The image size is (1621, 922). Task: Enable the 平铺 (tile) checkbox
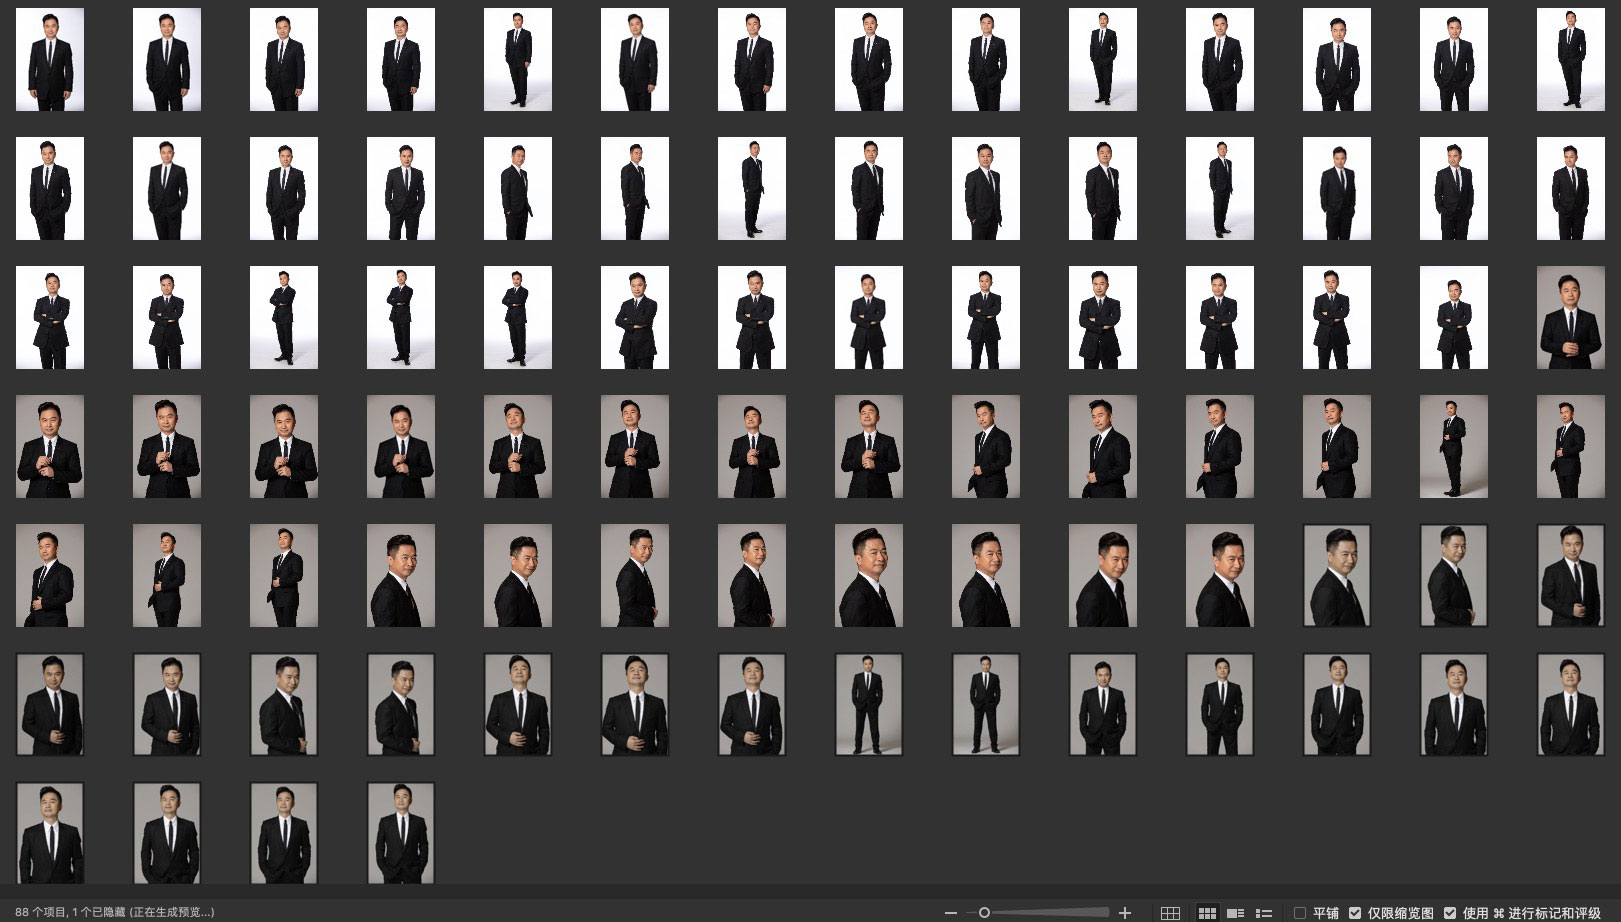pos(1300,913)
